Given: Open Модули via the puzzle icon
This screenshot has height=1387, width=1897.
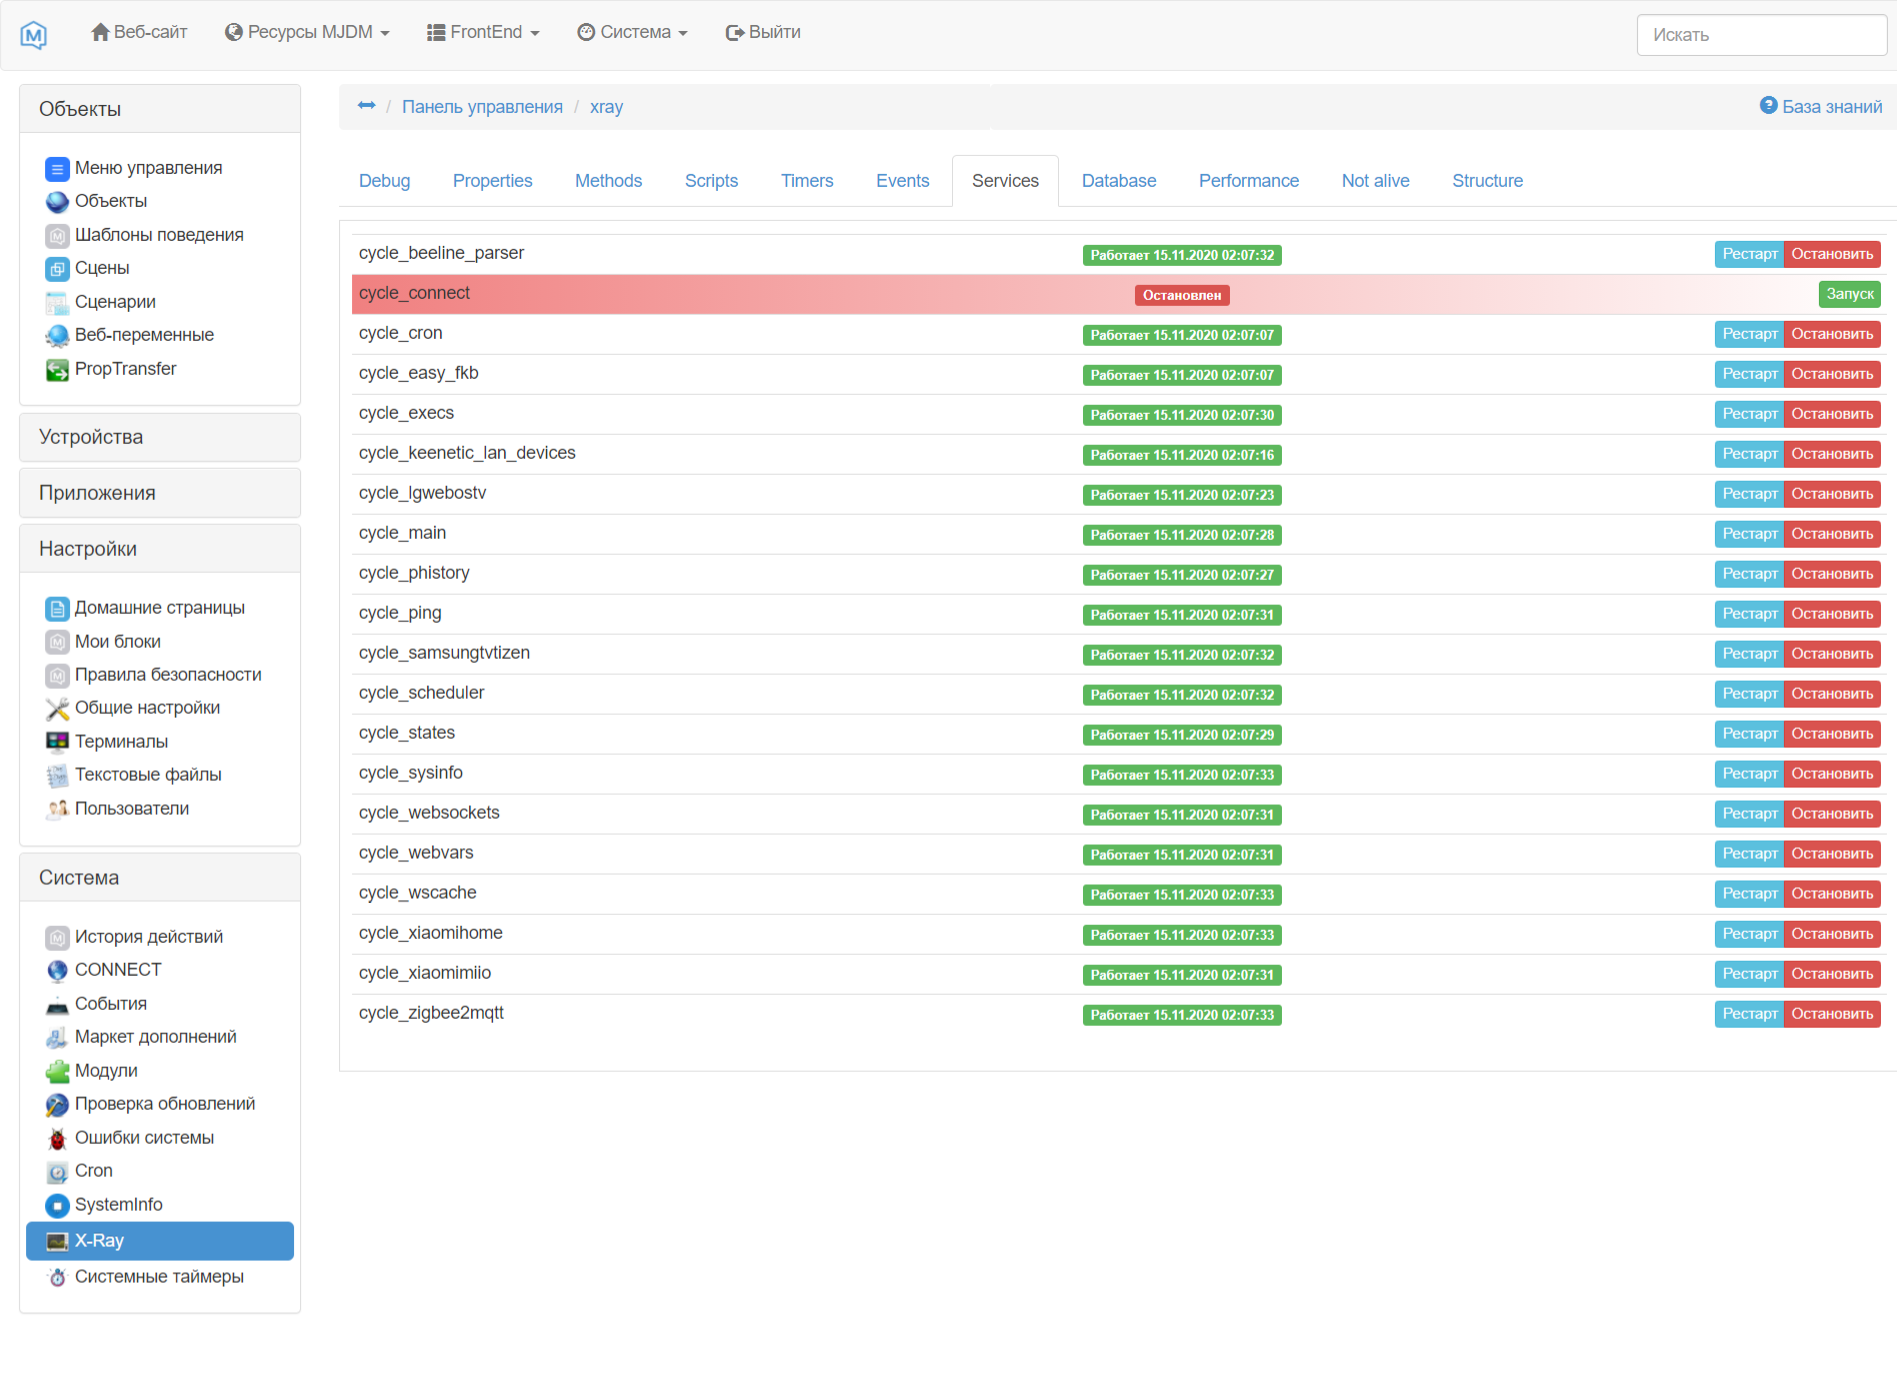Looking at the screenshot, I should [x=56, y=1070].
